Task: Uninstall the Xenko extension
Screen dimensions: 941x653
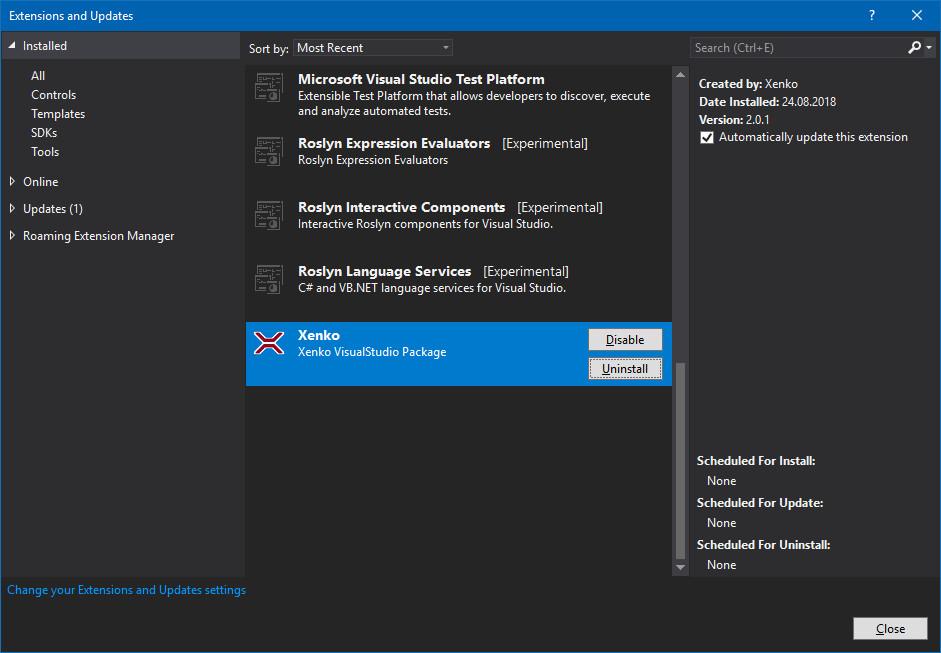Action: (x=625, y=369)
